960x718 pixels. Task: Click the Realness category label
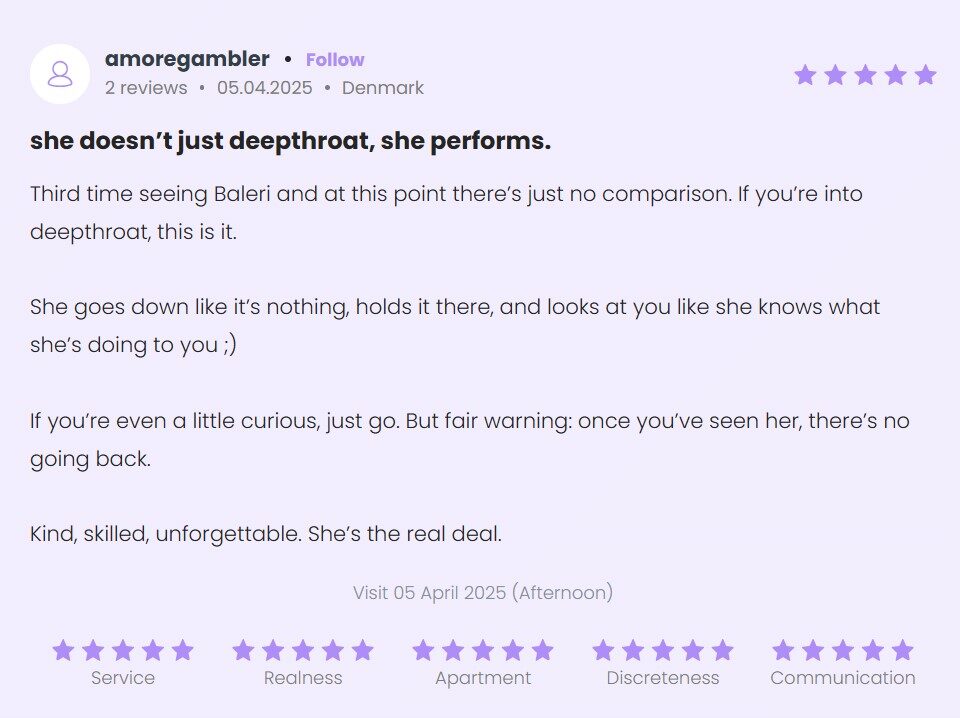click(303, 678)
